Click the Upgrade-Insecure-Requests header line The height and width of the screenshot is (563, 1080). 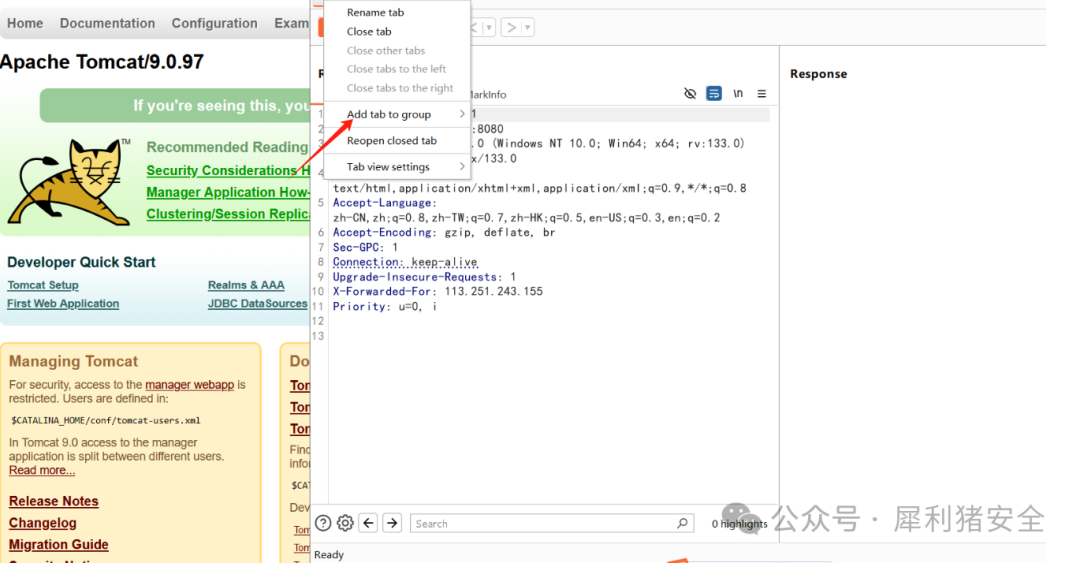424,277
